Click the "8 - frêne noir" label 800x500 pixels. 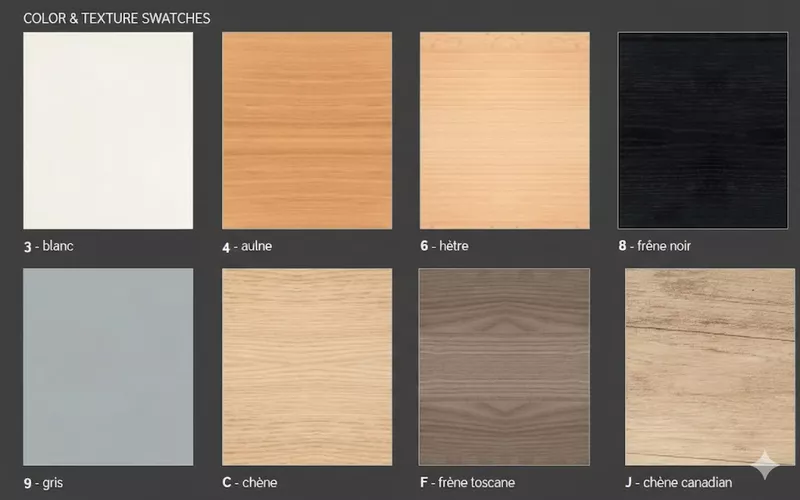[655, 246]
